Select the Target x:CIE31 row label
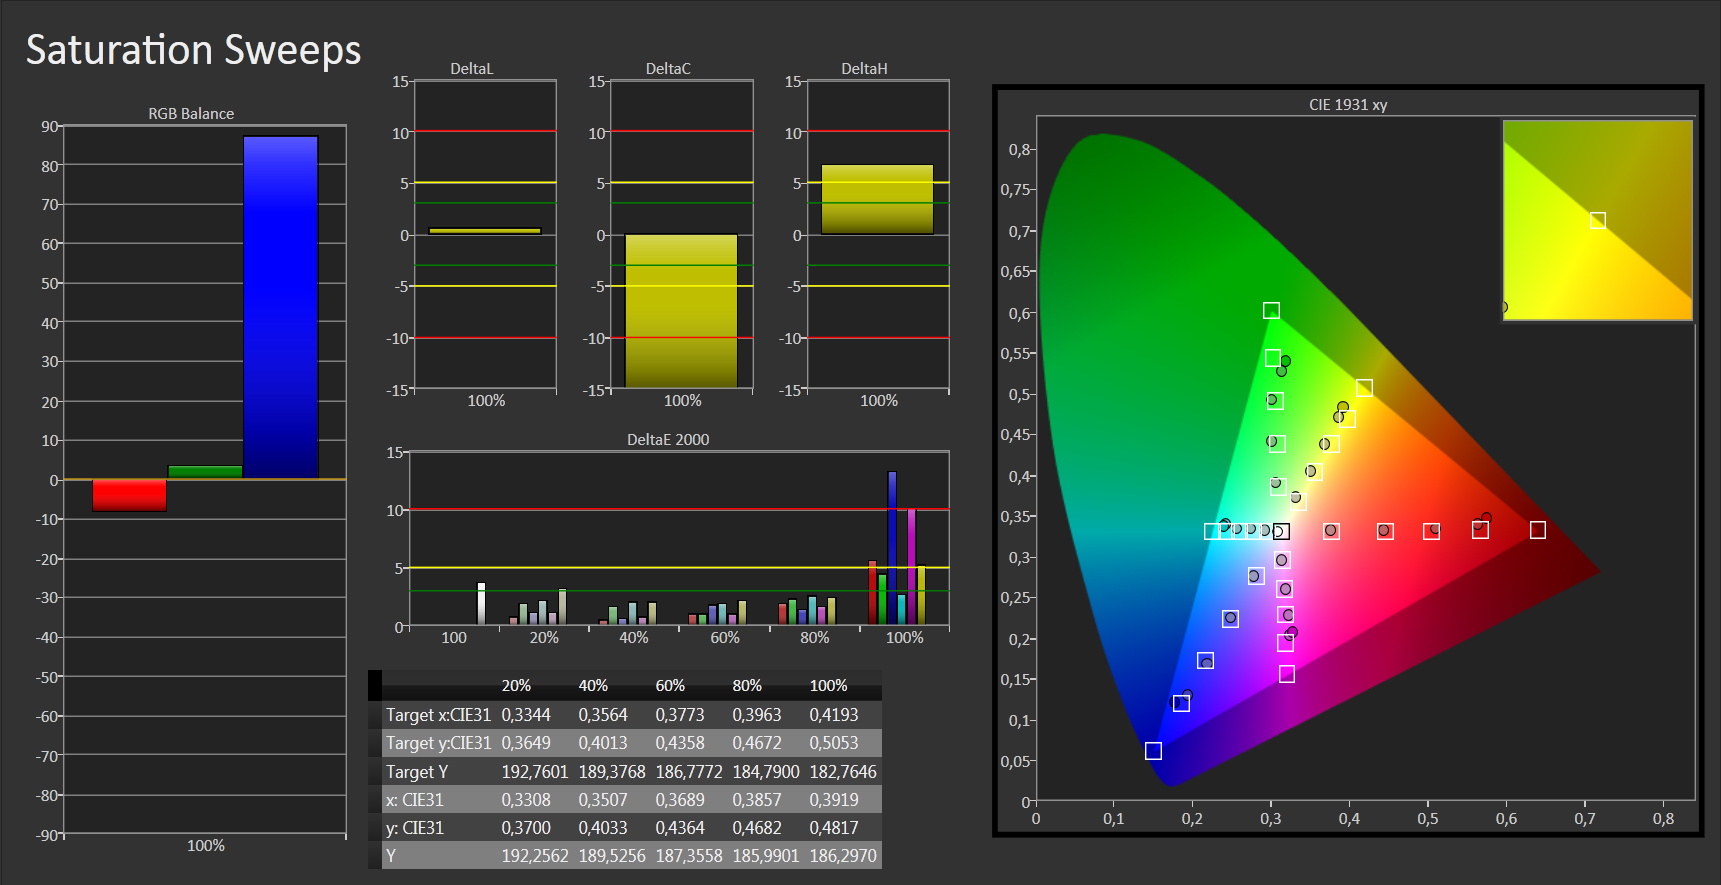 (438, 715)
